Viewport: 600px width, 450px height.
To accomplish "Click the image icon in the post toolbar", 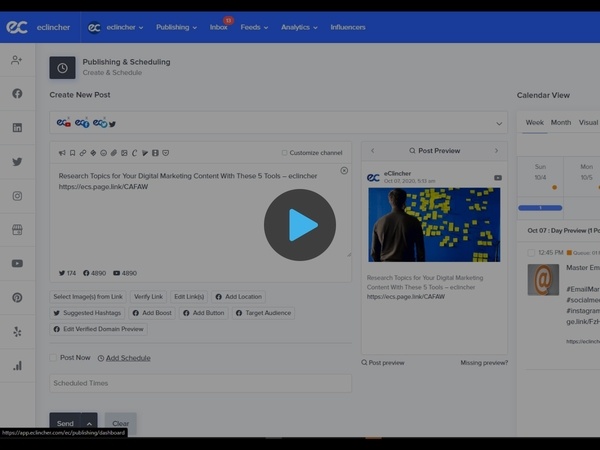I will pyautogui.click(x=124, y=153).
